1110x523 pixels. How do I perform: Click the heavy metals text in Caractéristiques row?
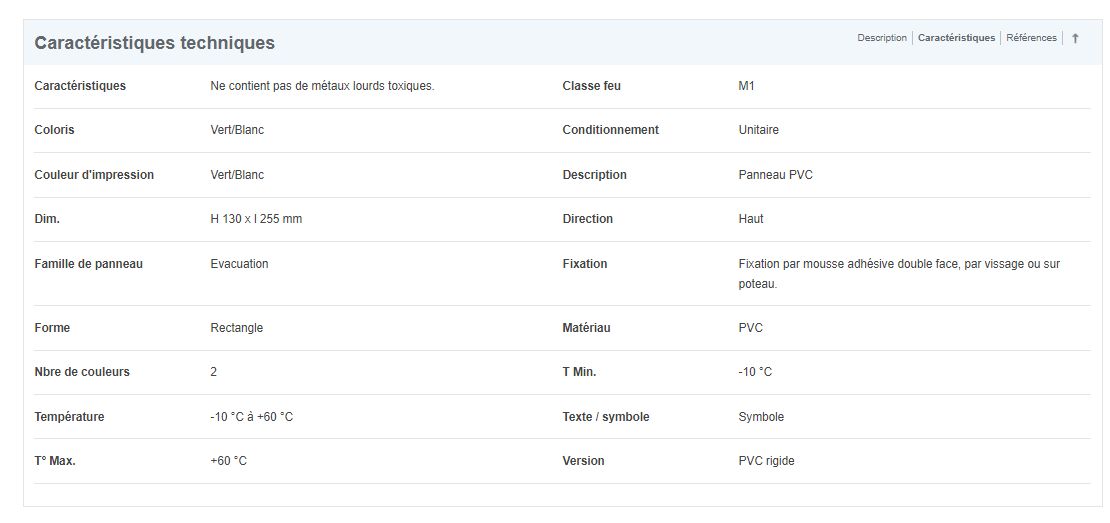(322, 86)
